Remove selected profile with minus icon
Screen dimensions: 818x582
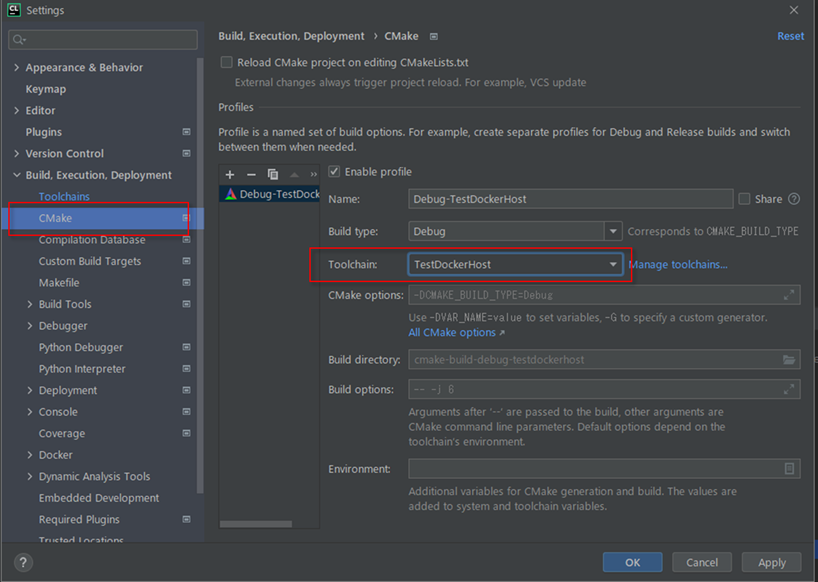tap(251, 175)
